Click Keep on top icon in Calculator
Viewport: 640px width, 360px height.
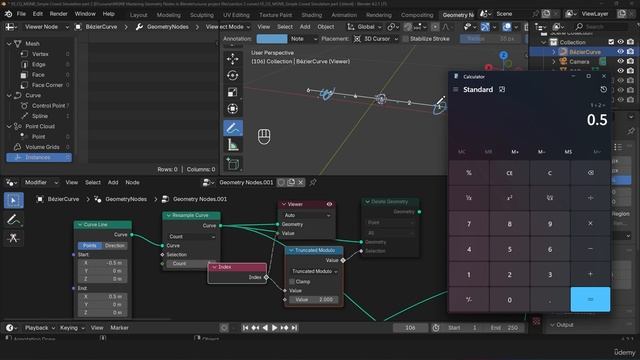[502, 89]
